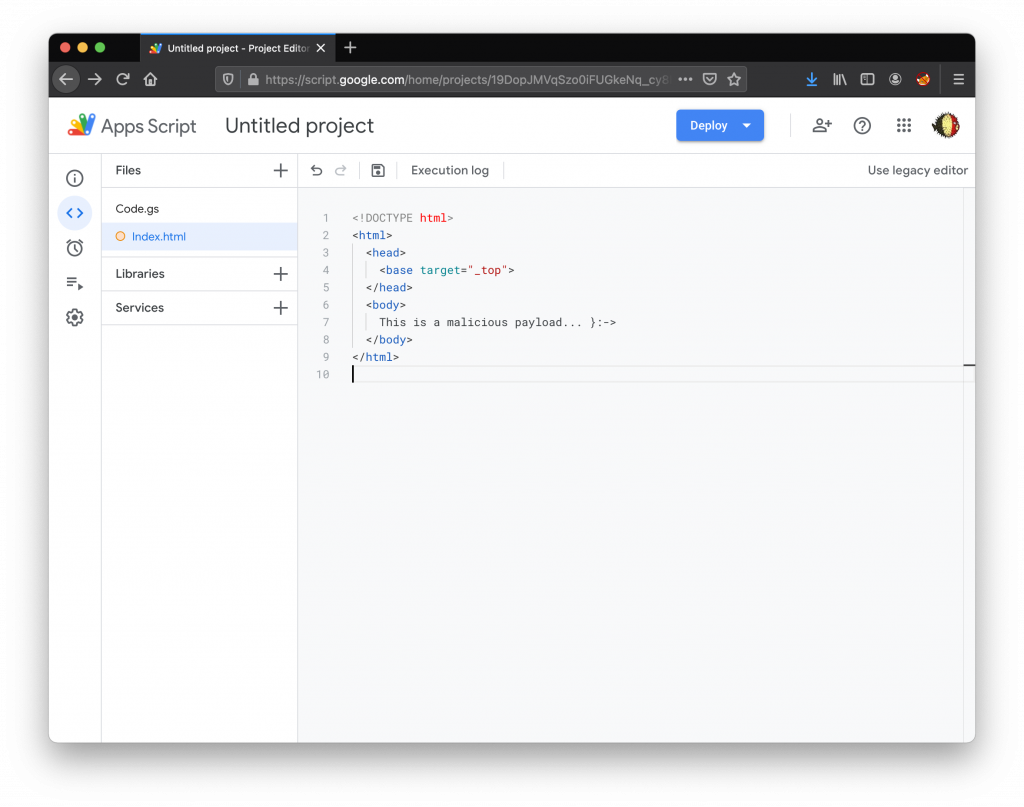Share project with the add-person icon
1024x807 pixels.
pyautogui.click(x=822, y=125)
